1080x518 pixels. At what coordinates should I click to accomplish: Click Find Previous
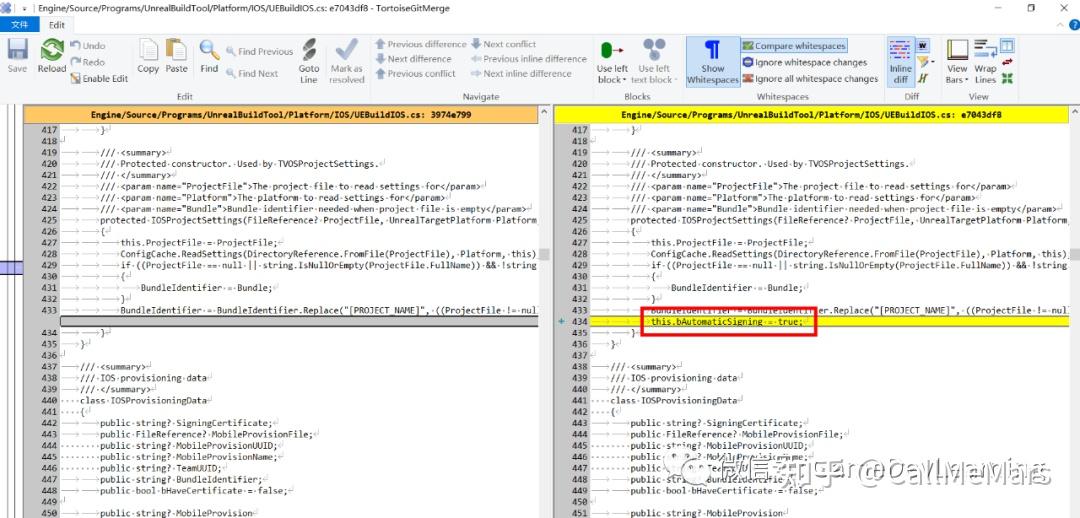(259, 52)
